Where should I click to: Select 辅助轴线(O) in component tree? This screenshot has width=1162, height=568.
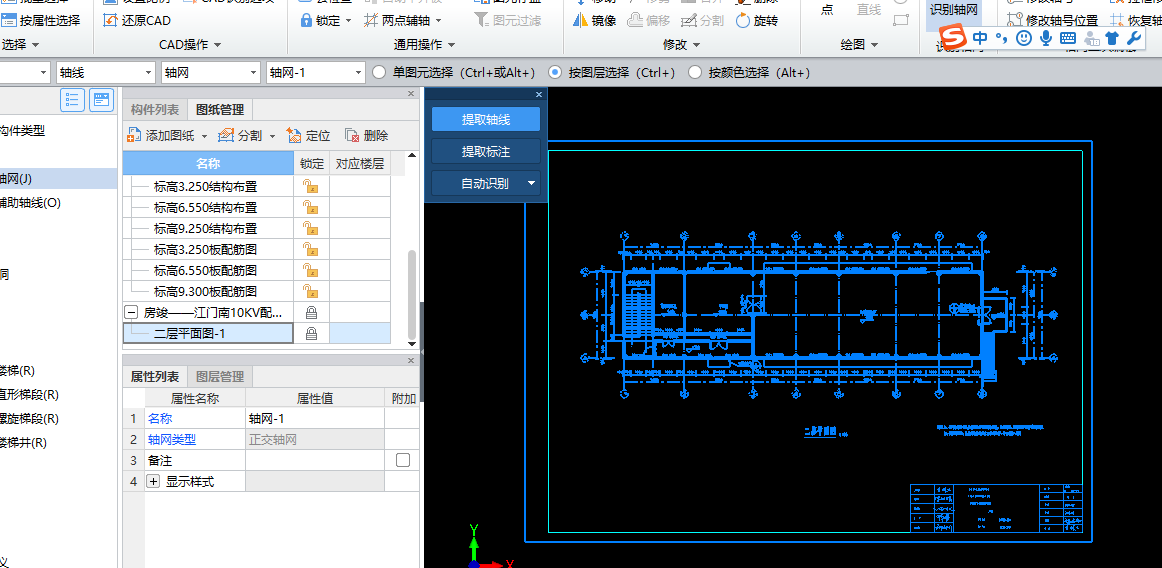coord(30,202)
